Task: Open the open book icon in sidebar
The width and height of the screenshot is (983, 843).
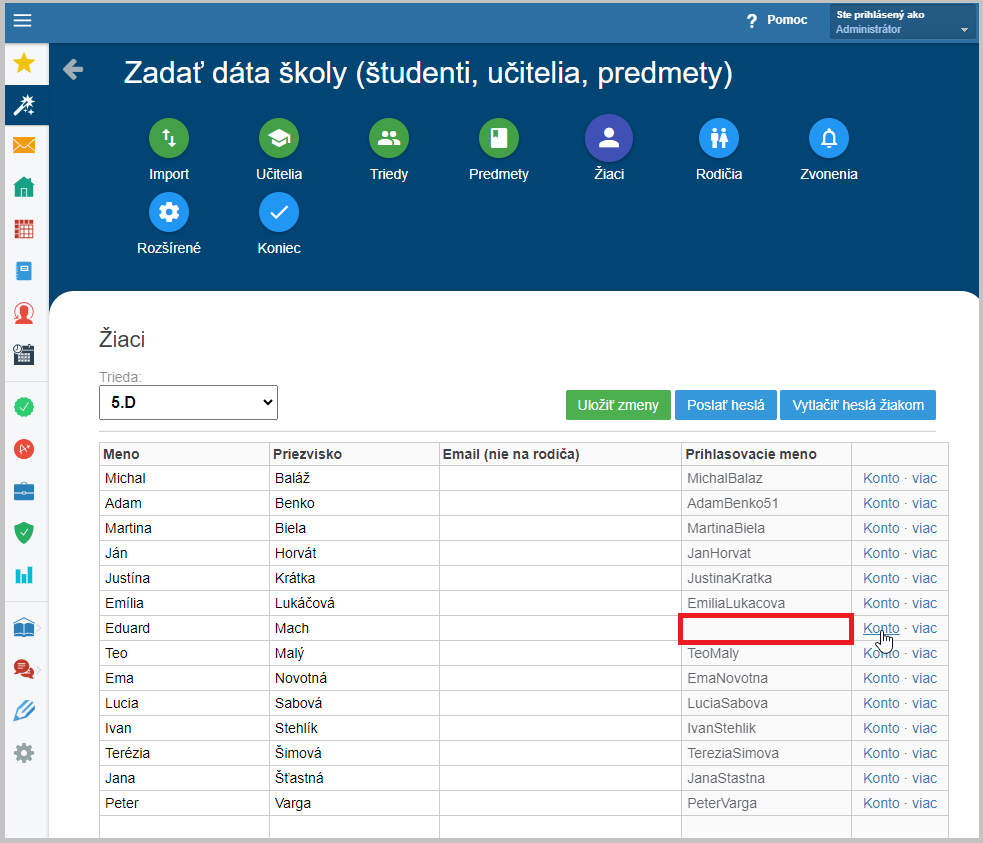Action: pyautogui.click(x=24, y=627)
